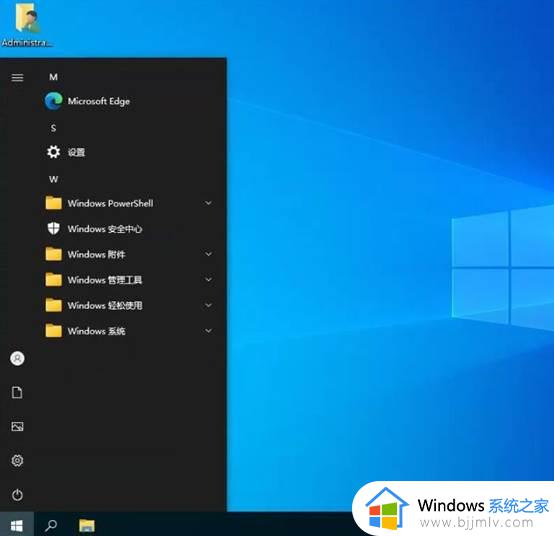Viewport: 554px width, 536px height.
Task: Expand the Windows 系统 chevron arrow
Action: pyautogui.click(x=208, y=330)
